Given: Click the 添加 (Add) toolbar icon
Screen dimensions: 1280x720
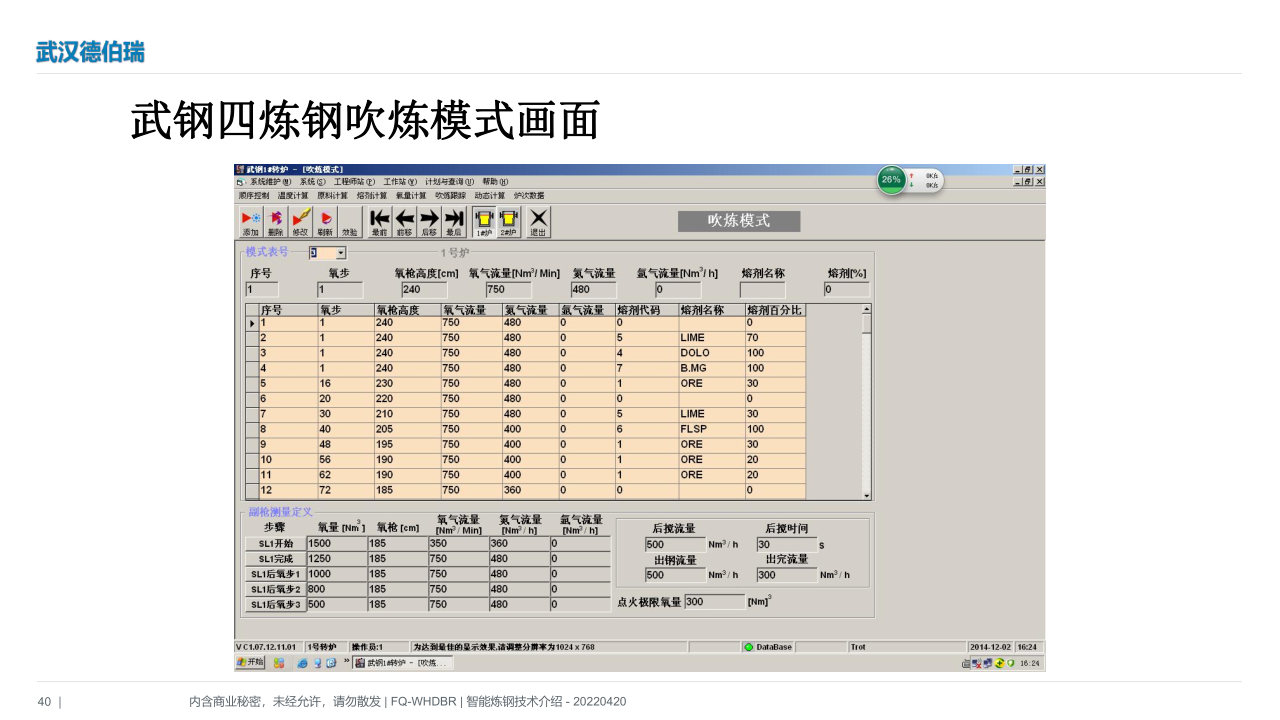Looking at the screenshot, I should point(250,222).
